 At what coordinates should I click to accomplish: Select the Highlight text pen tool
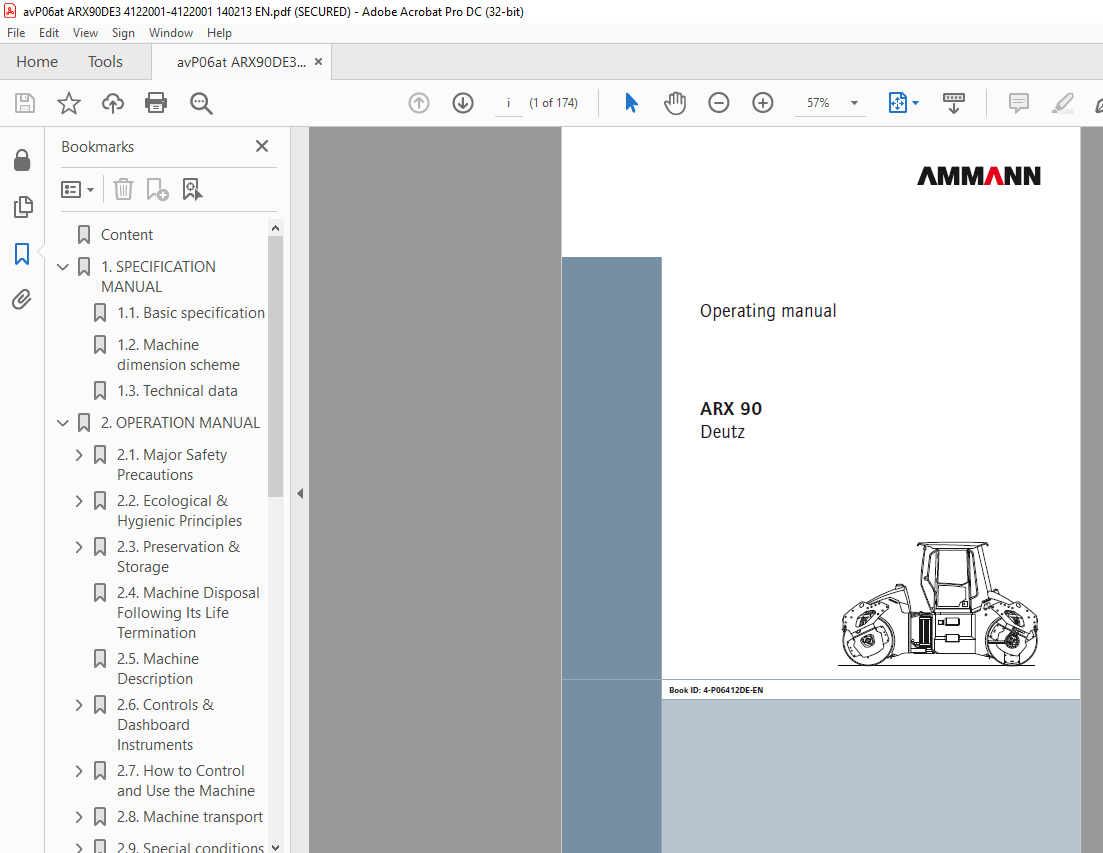point(1062,103)
